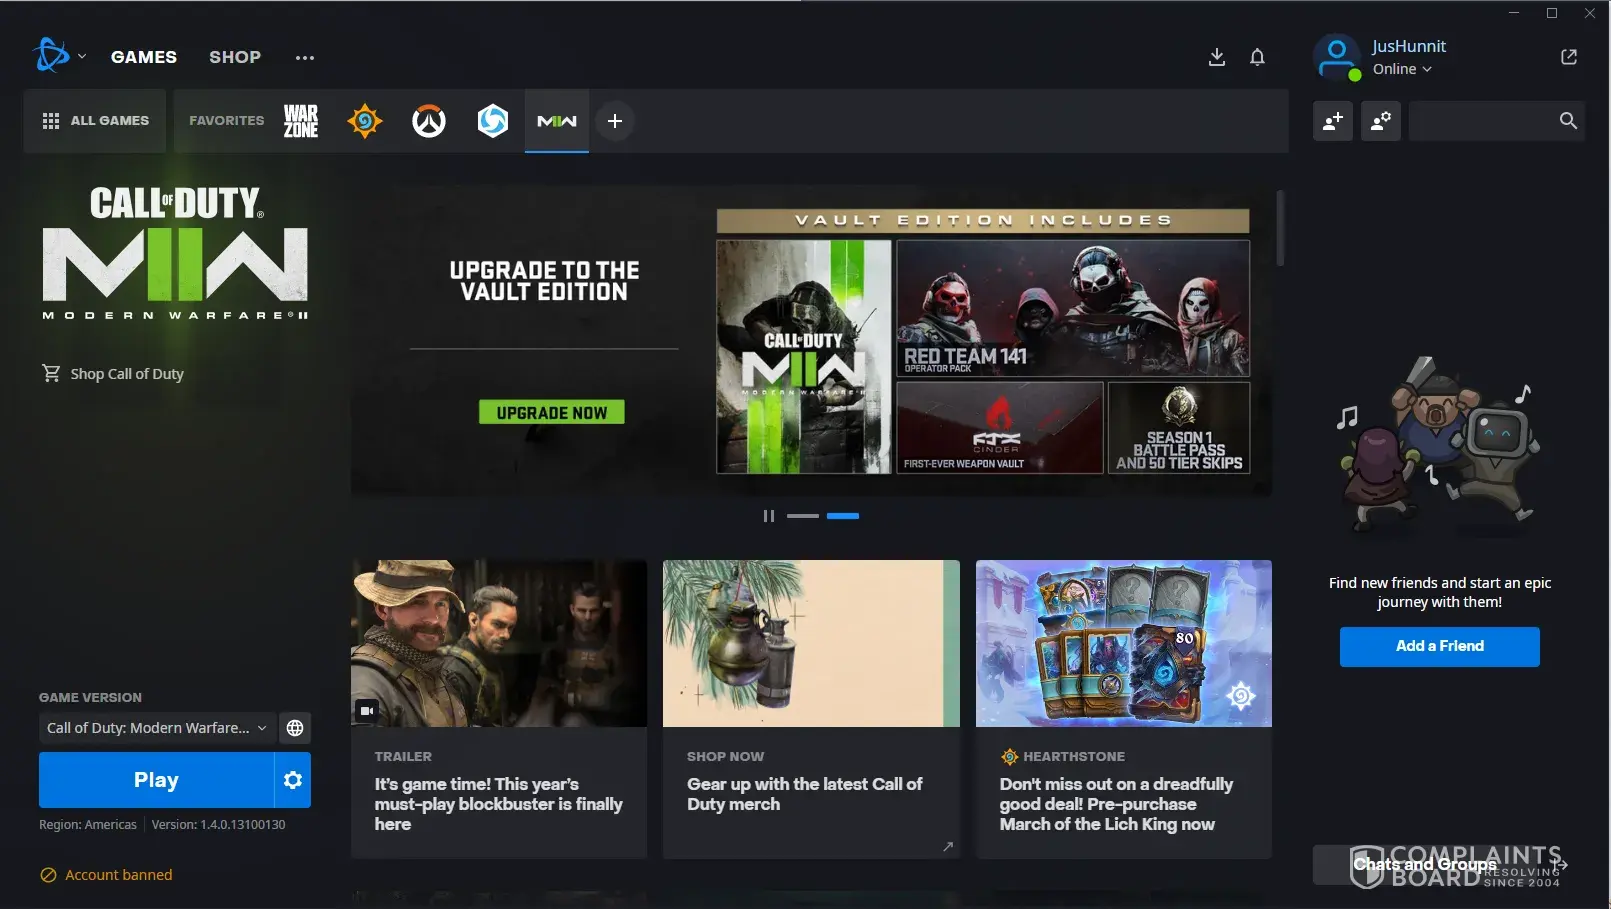This screenshot has width=1611, height=909.
Task: Pop out the social panel window
Action: [x=1569, y=57]
